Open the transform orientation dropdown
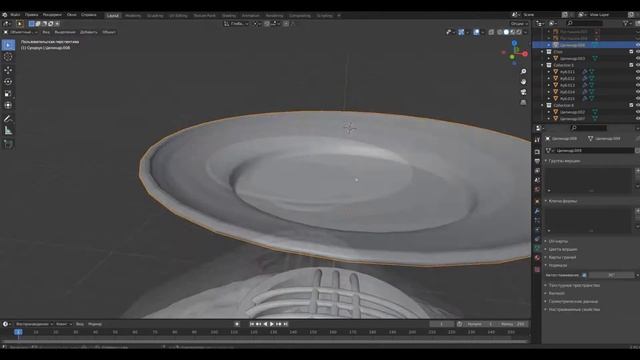The height and width of the screenshot is (360, 640). click(x=236, y=24)
